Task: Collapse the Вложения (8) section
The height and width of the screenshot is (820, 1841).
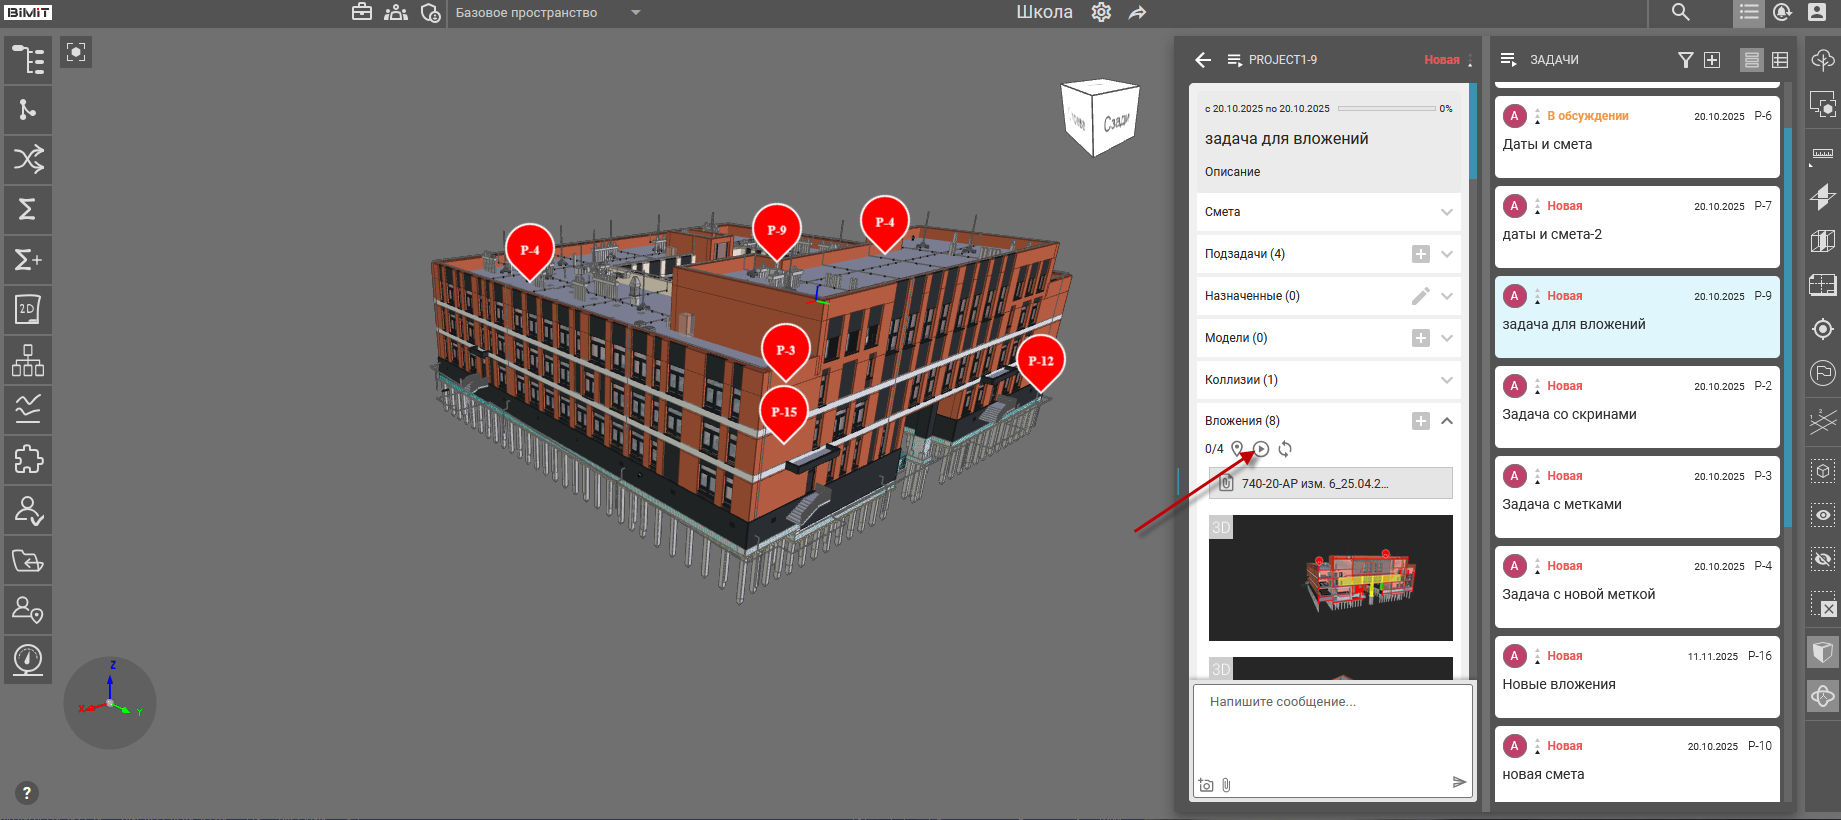Action: click(1446, 421)
